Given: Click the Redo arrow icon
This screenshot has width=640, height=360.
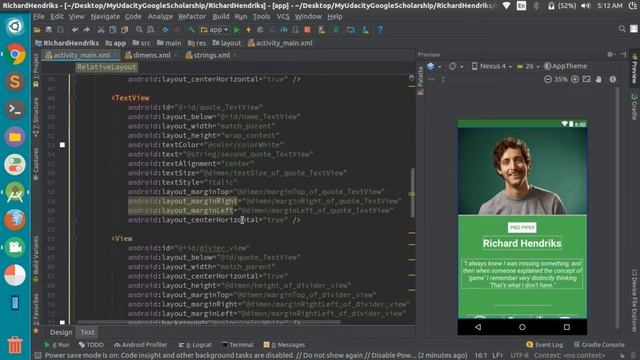Looking at the screenshot, I should [x=86, y=30].
